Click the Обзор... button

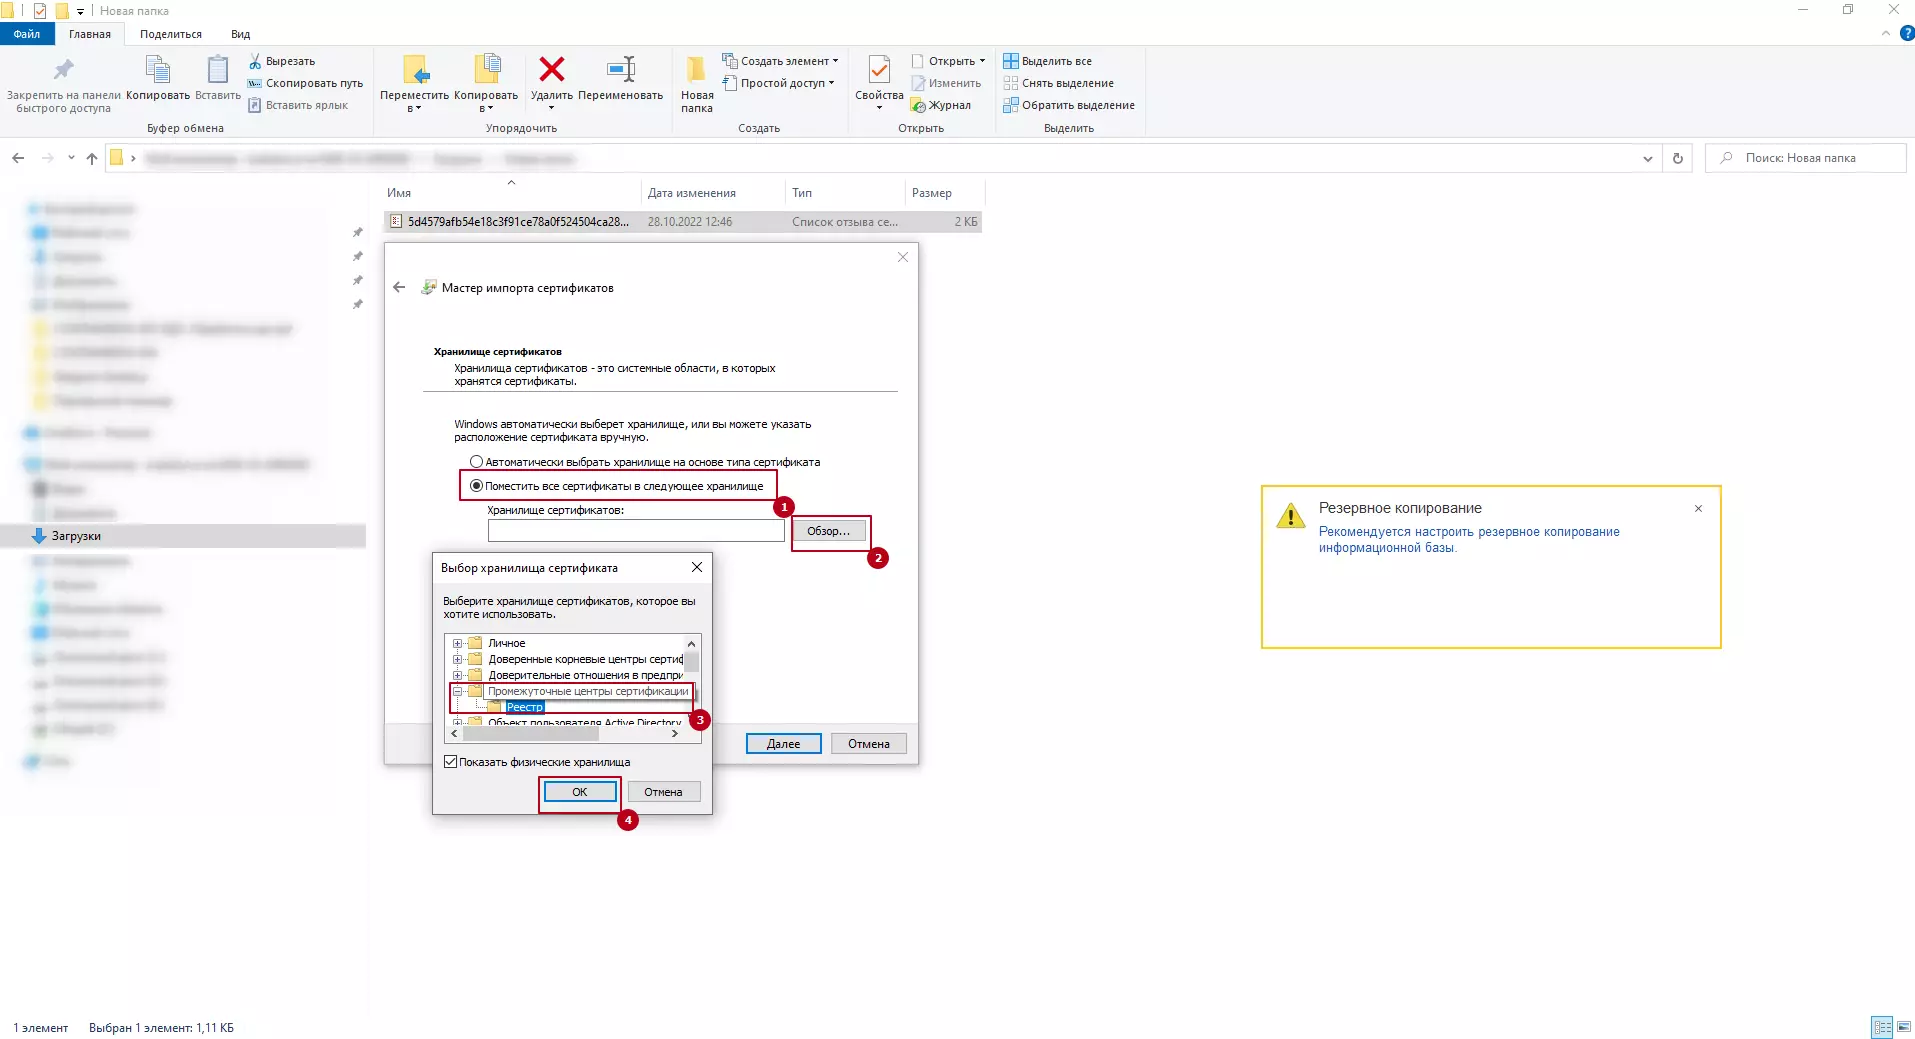(829, 531)
